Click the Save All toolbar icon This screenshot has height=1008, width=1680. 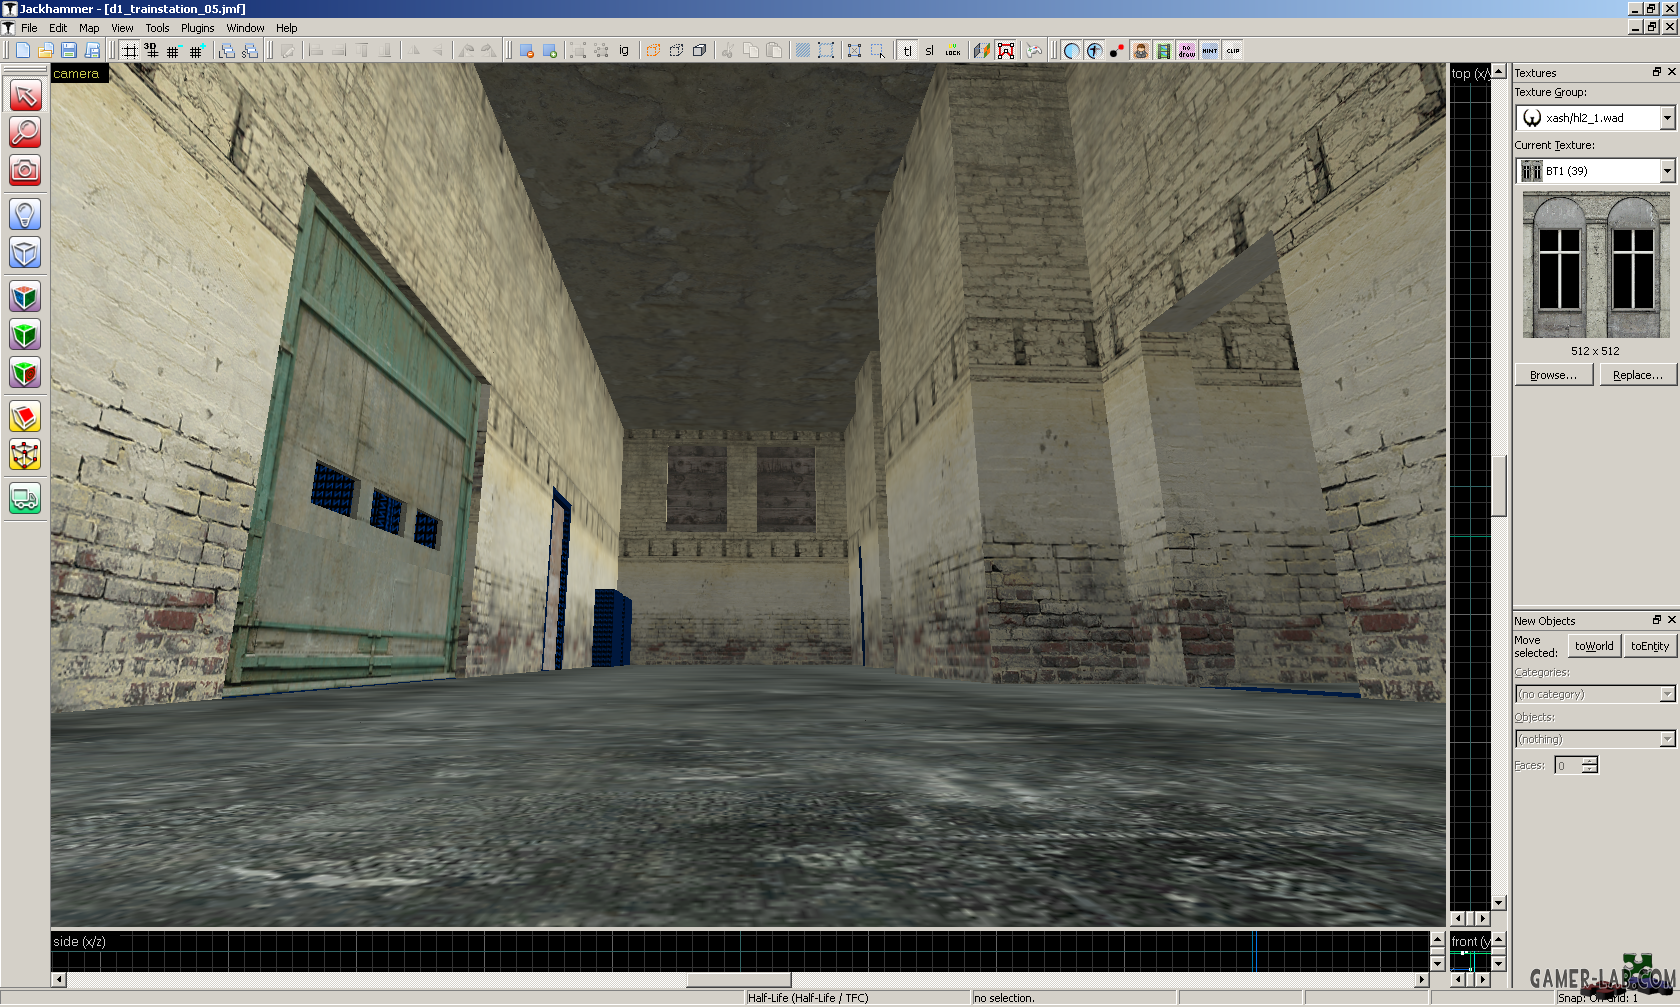tap(92, 50)
